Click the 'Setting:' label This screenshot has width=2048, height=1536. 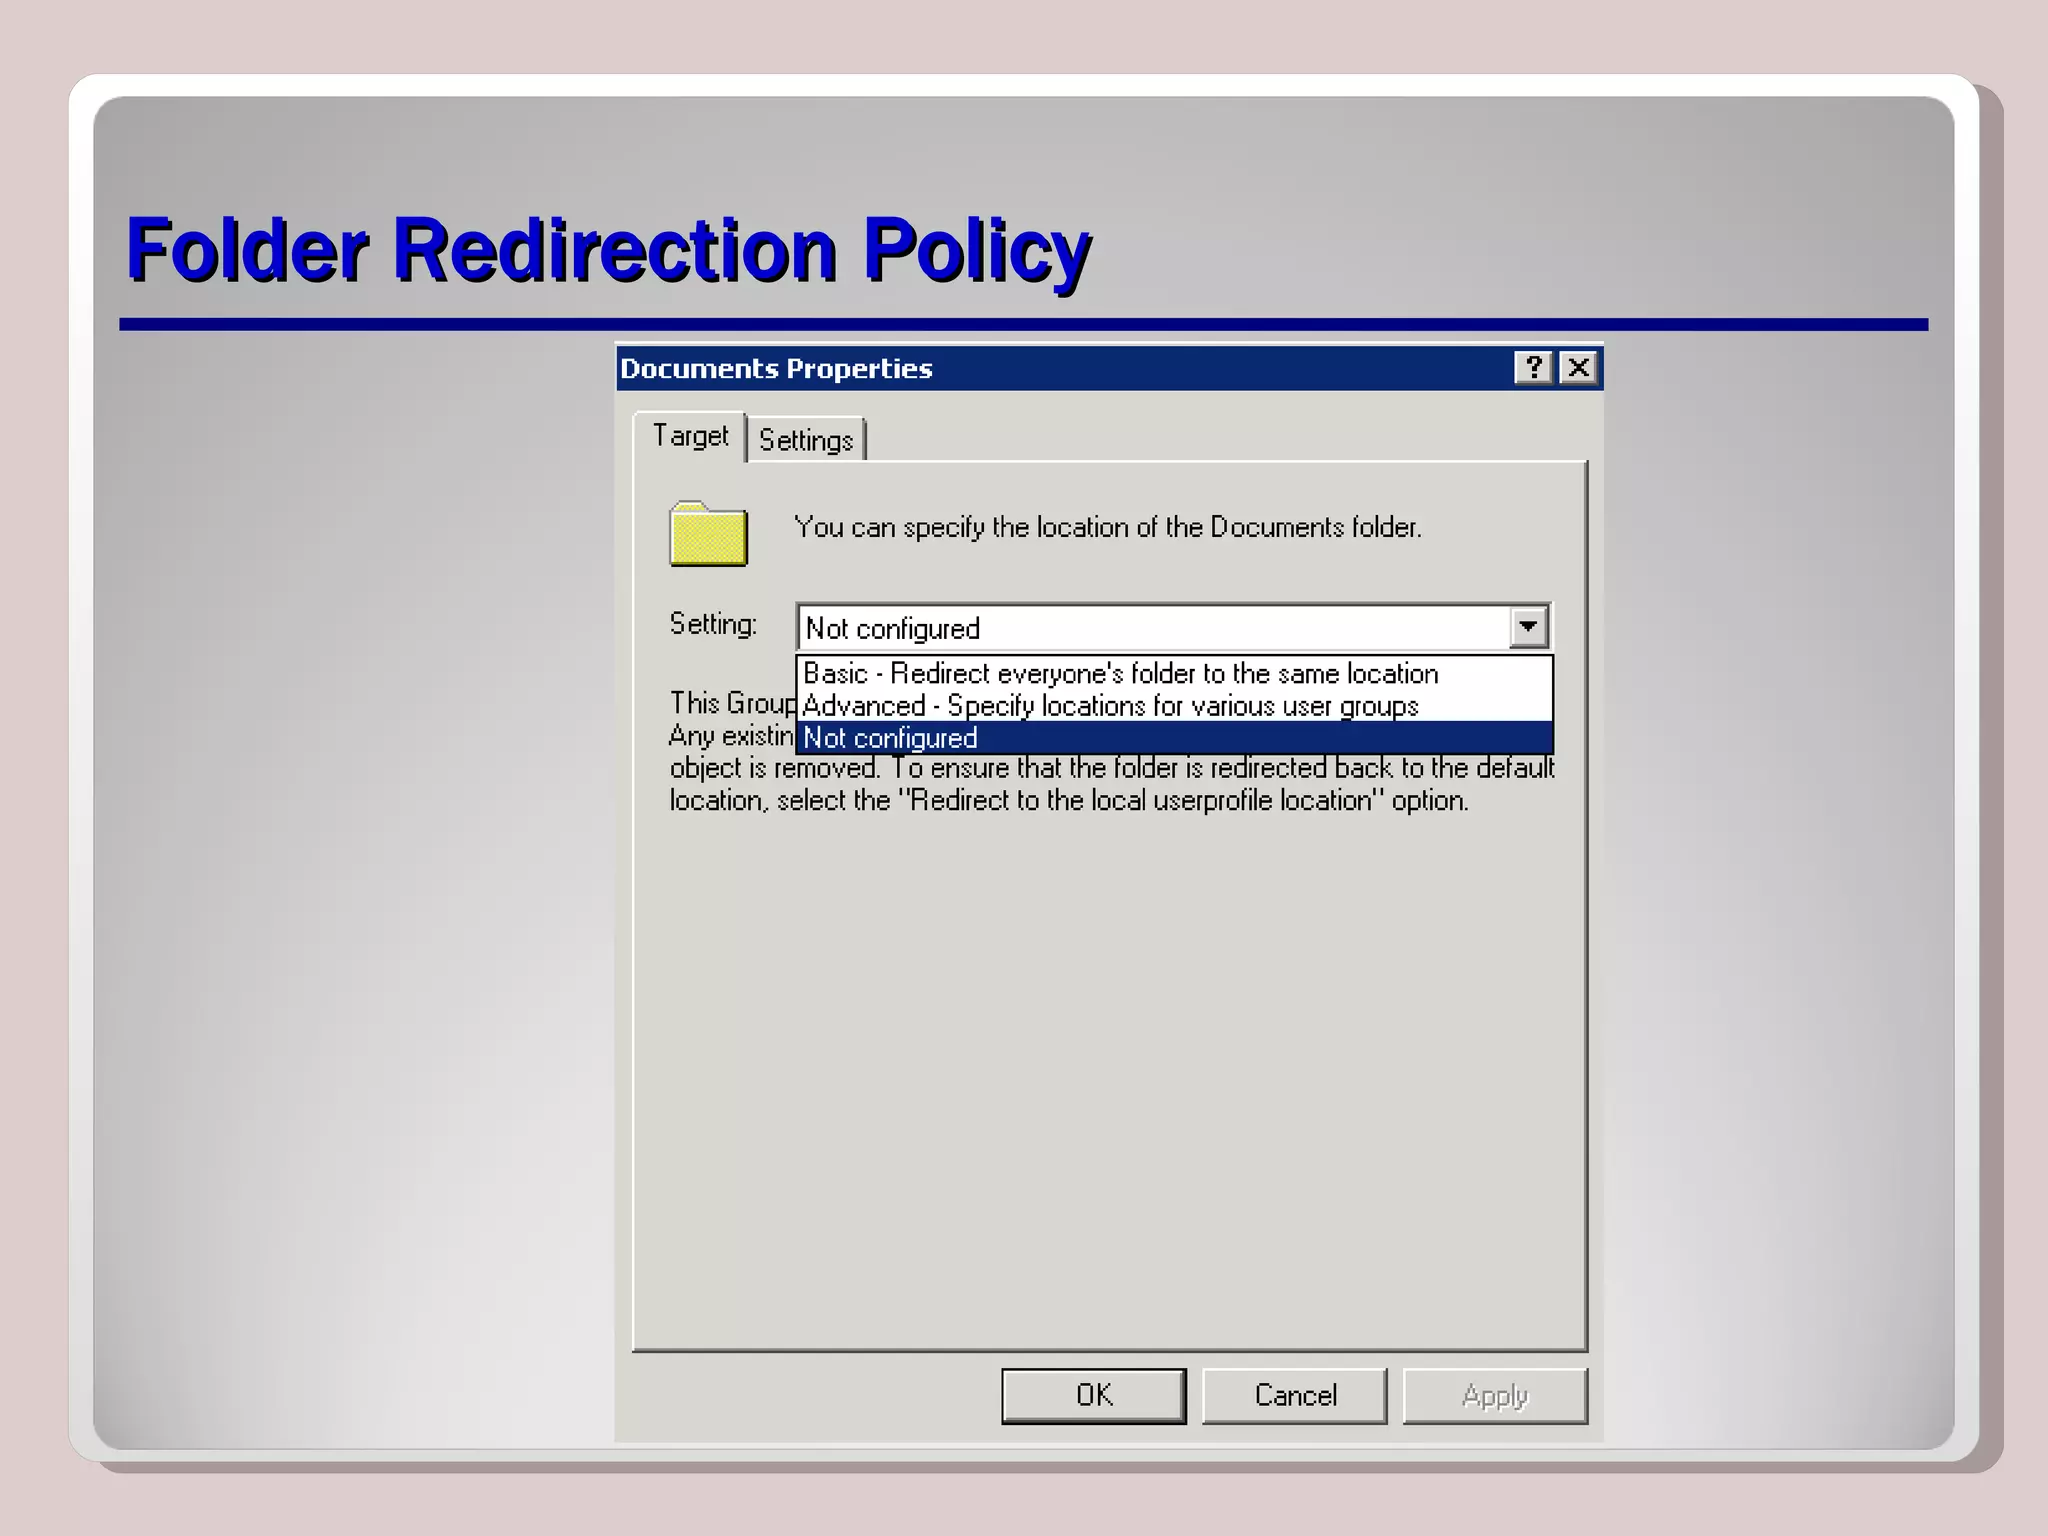(713, 624)
